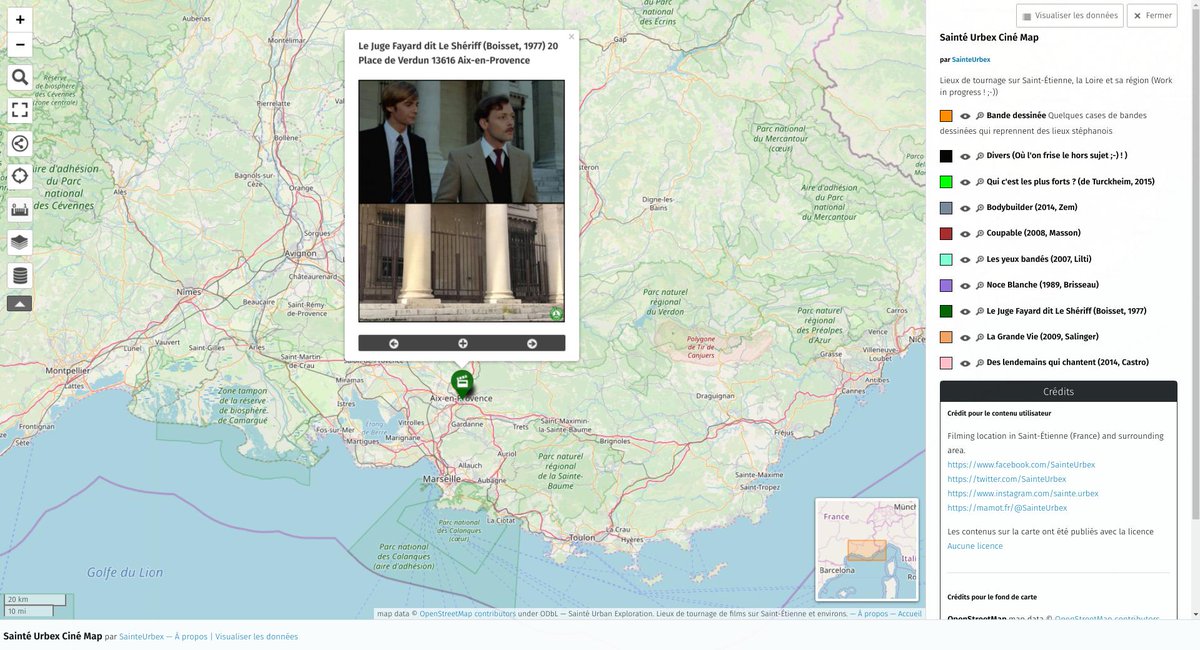Close side panel with Fermer button
This screenshot has width=1200, height=650.
click(x=1152, y=16)
